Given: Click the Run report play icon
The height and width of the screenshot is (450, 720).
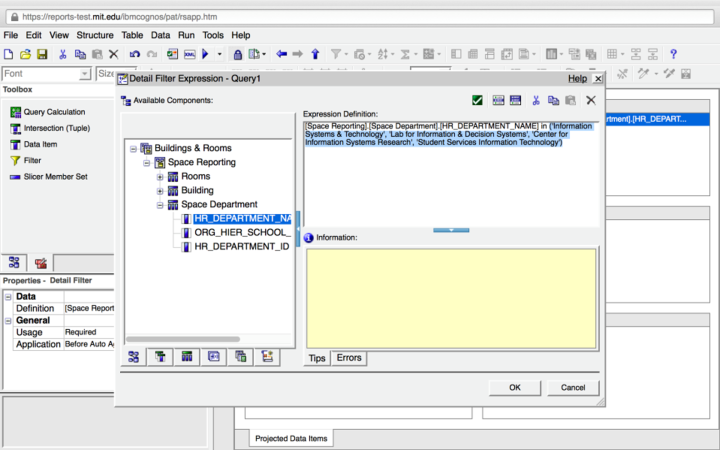Looking at the screenshot, I should pyautogui.click(x=205, y=54).
